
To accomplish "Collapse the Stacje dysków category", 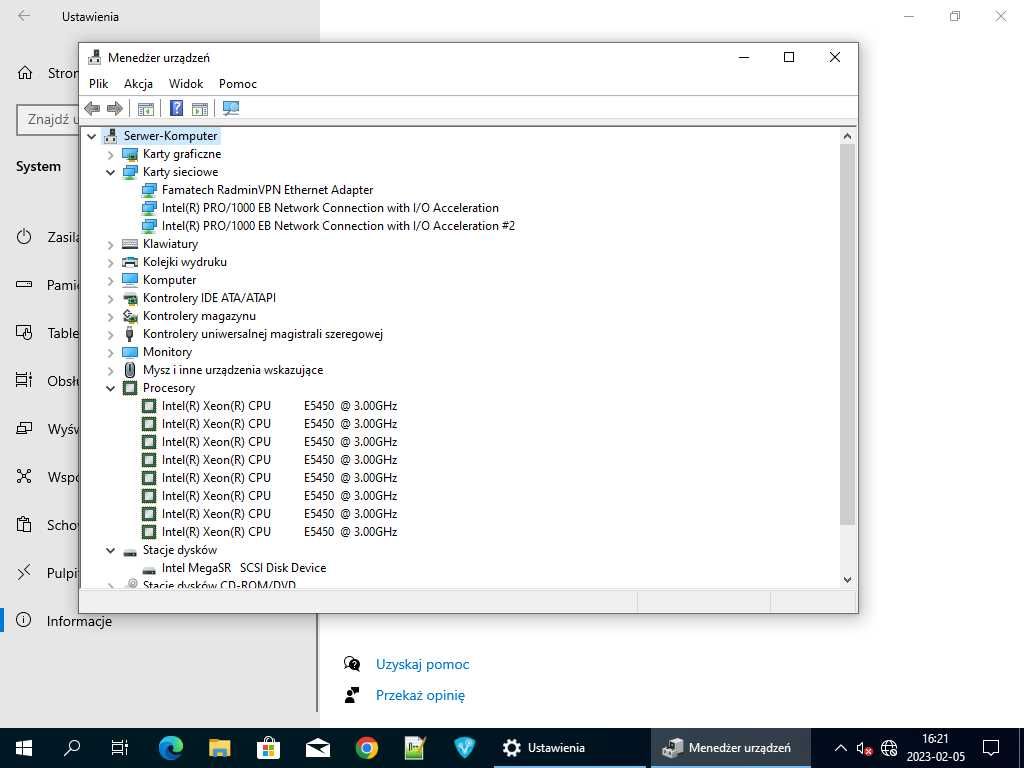I will point(110,551).
